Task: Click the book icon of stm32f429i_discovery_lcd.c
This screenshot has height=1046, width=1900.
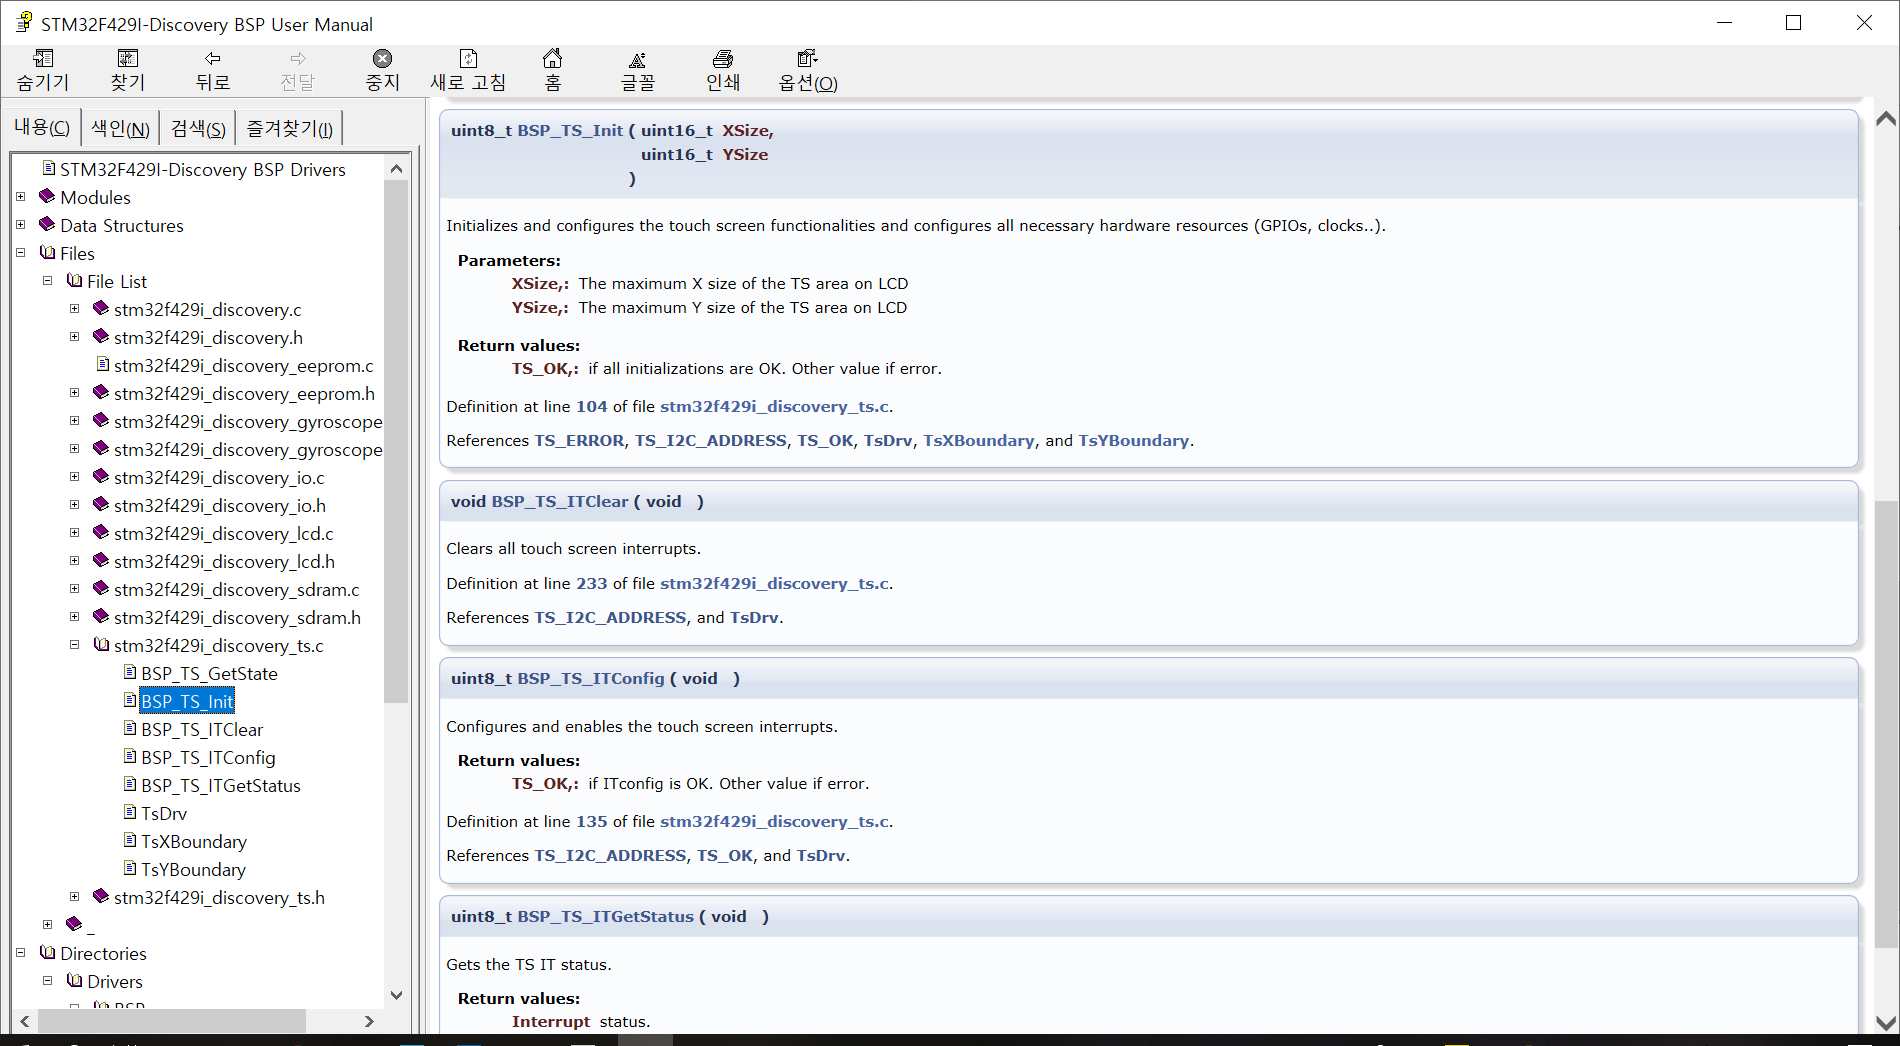Action: tap(101, 532)
